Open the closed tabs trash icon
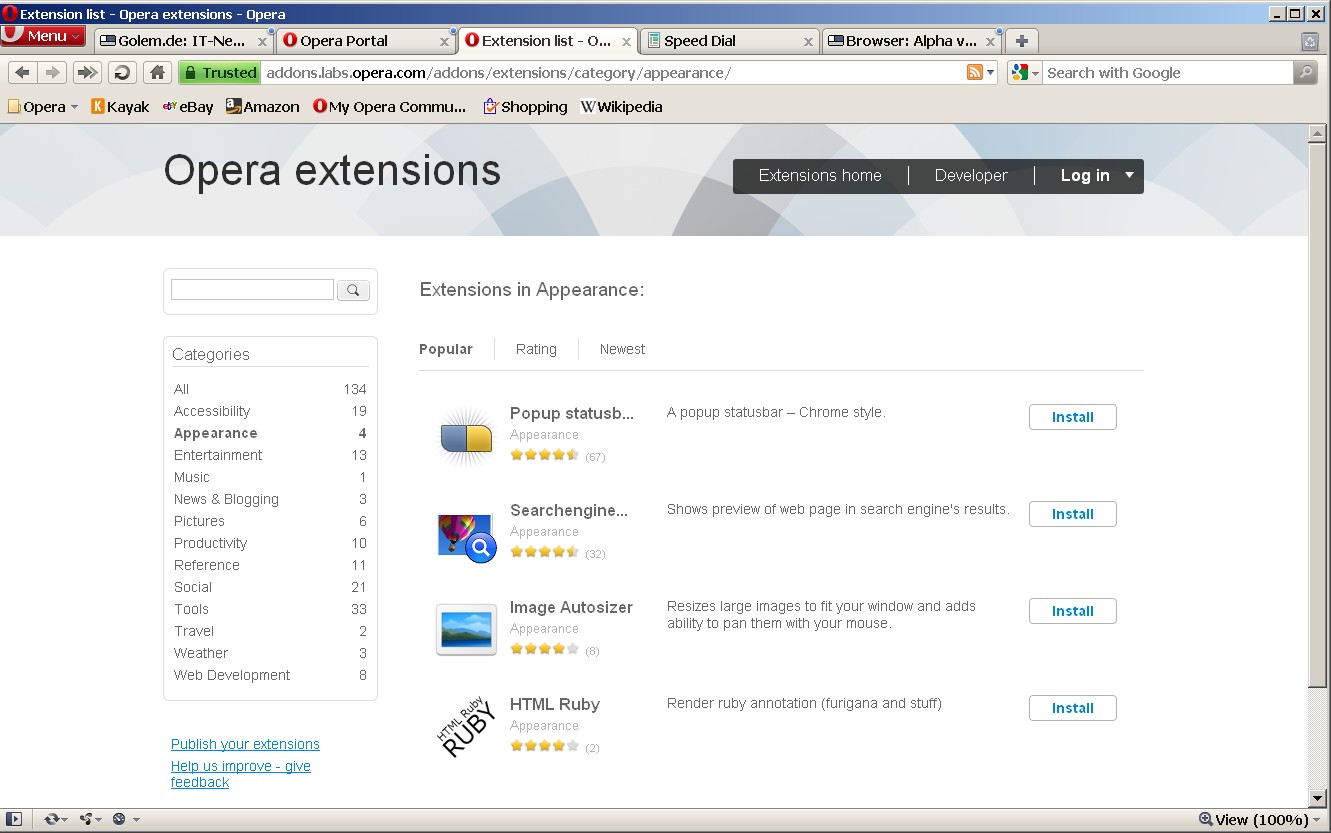The image size is (1331, 833). [x=1309, y=41]
